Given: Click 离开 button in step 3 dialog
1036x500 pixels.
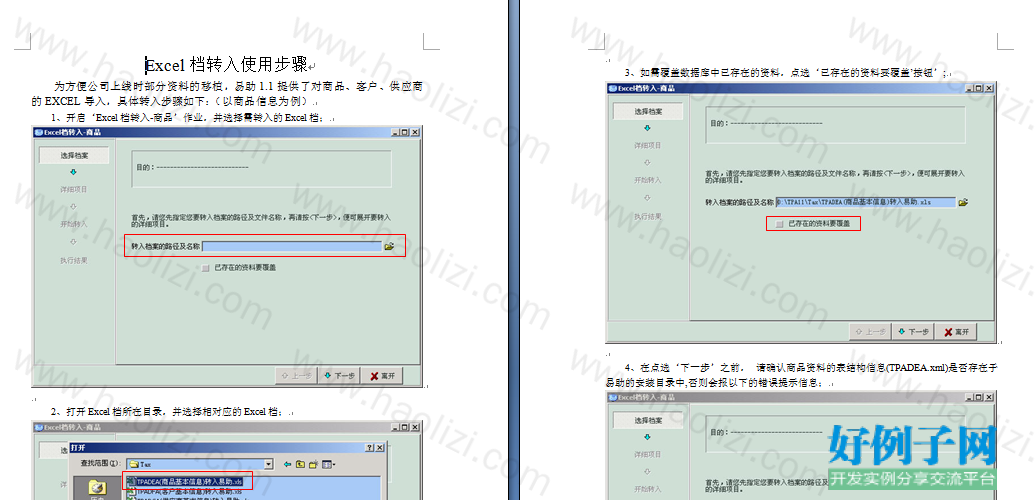Looking at the screenshot, I should 956,332.
